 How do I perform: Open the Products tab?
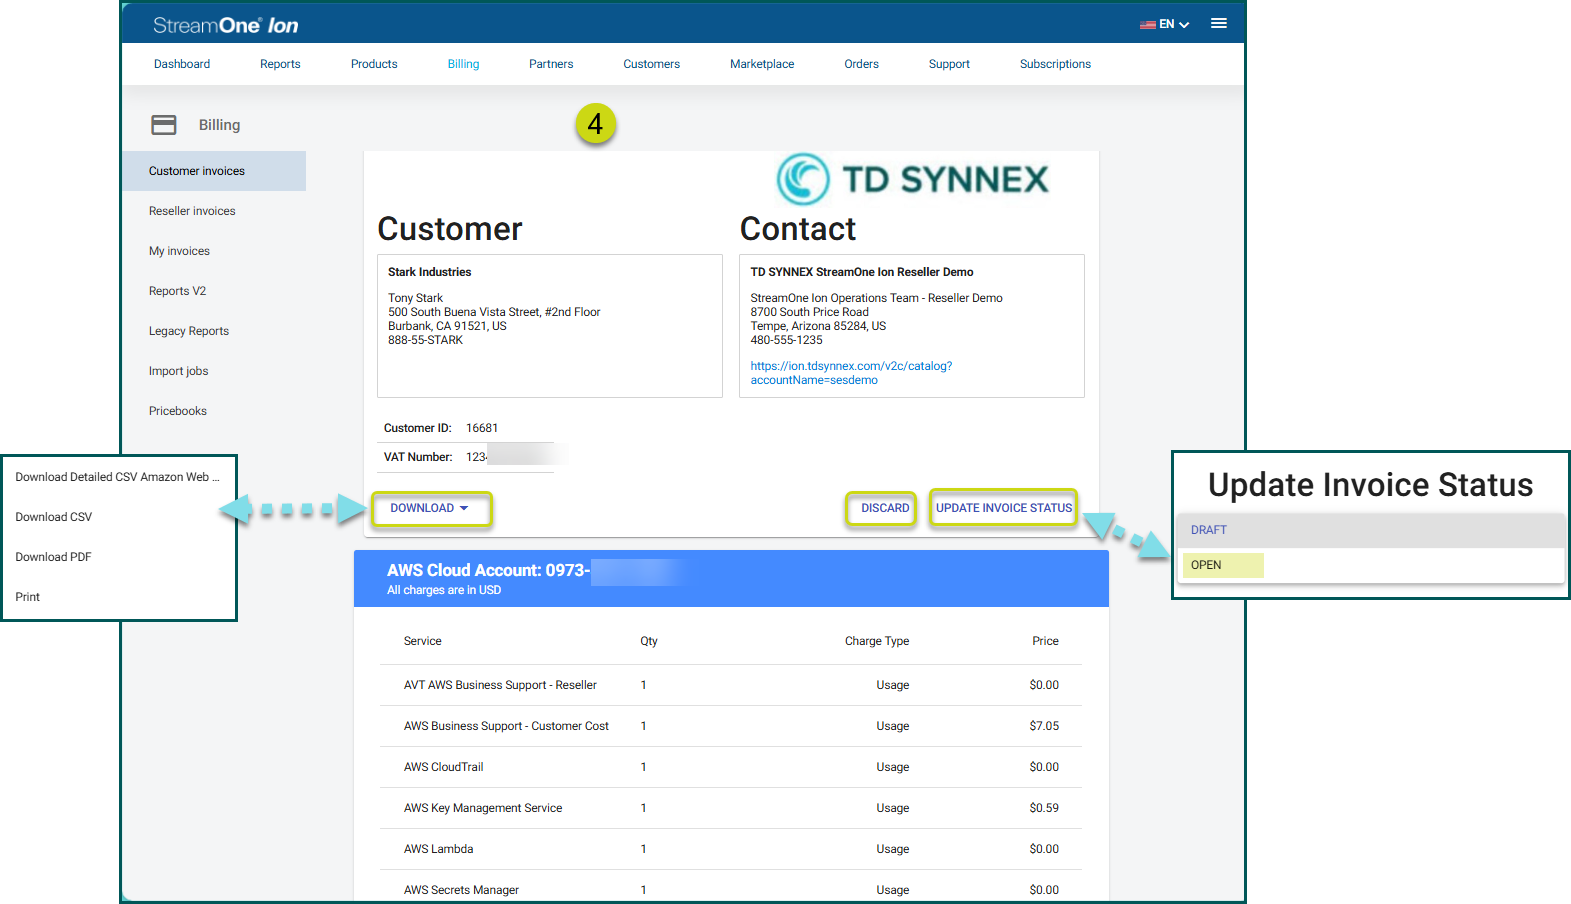tap(374, 64)
